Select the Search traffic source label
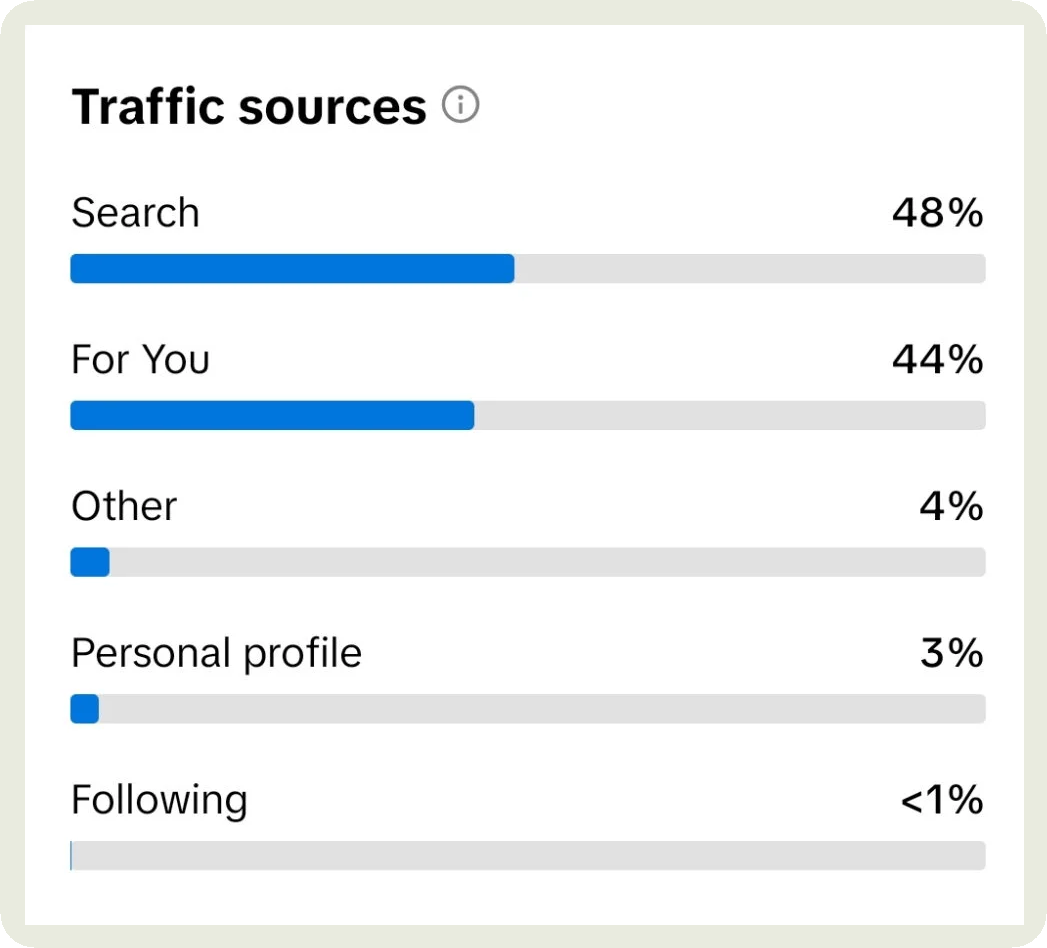Image resolution: width=1047 pixels, height=948 pixels. pyautogui.click(x=135, y=213)
